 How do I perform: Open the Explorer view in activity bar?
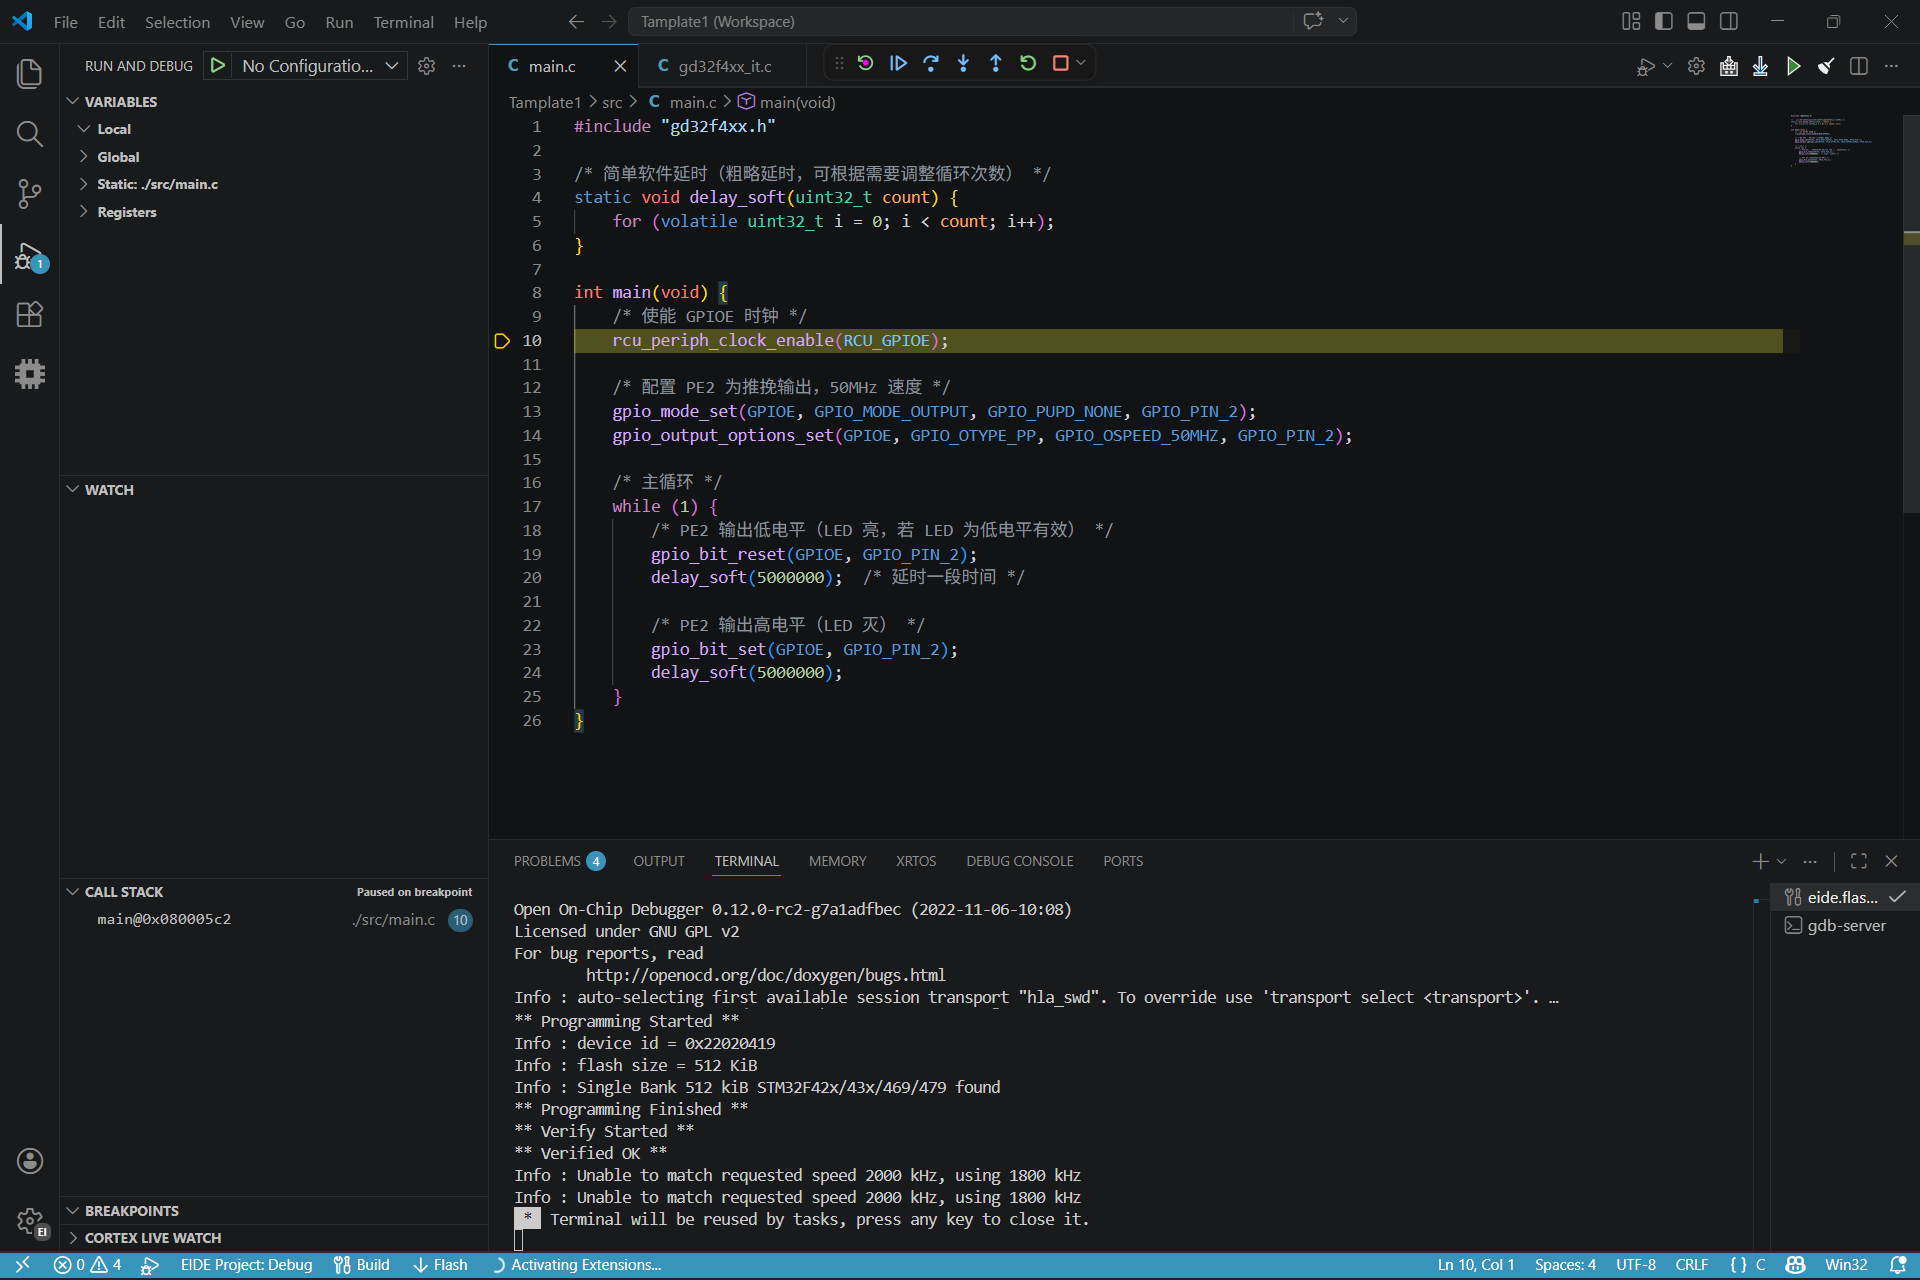30,73
